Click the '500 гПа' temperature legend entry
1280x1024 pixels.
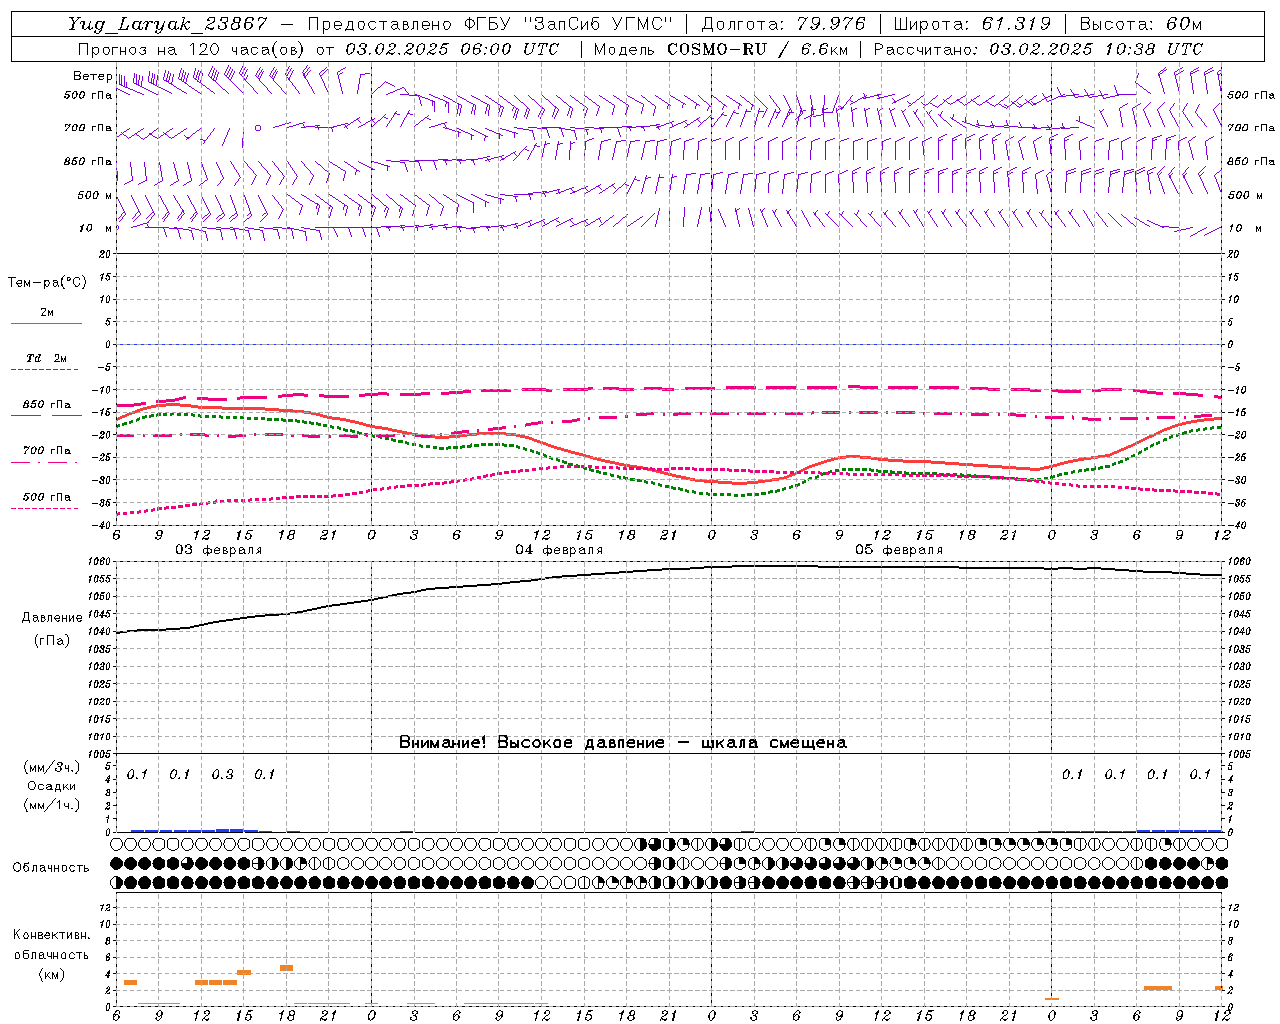[47, 497]
